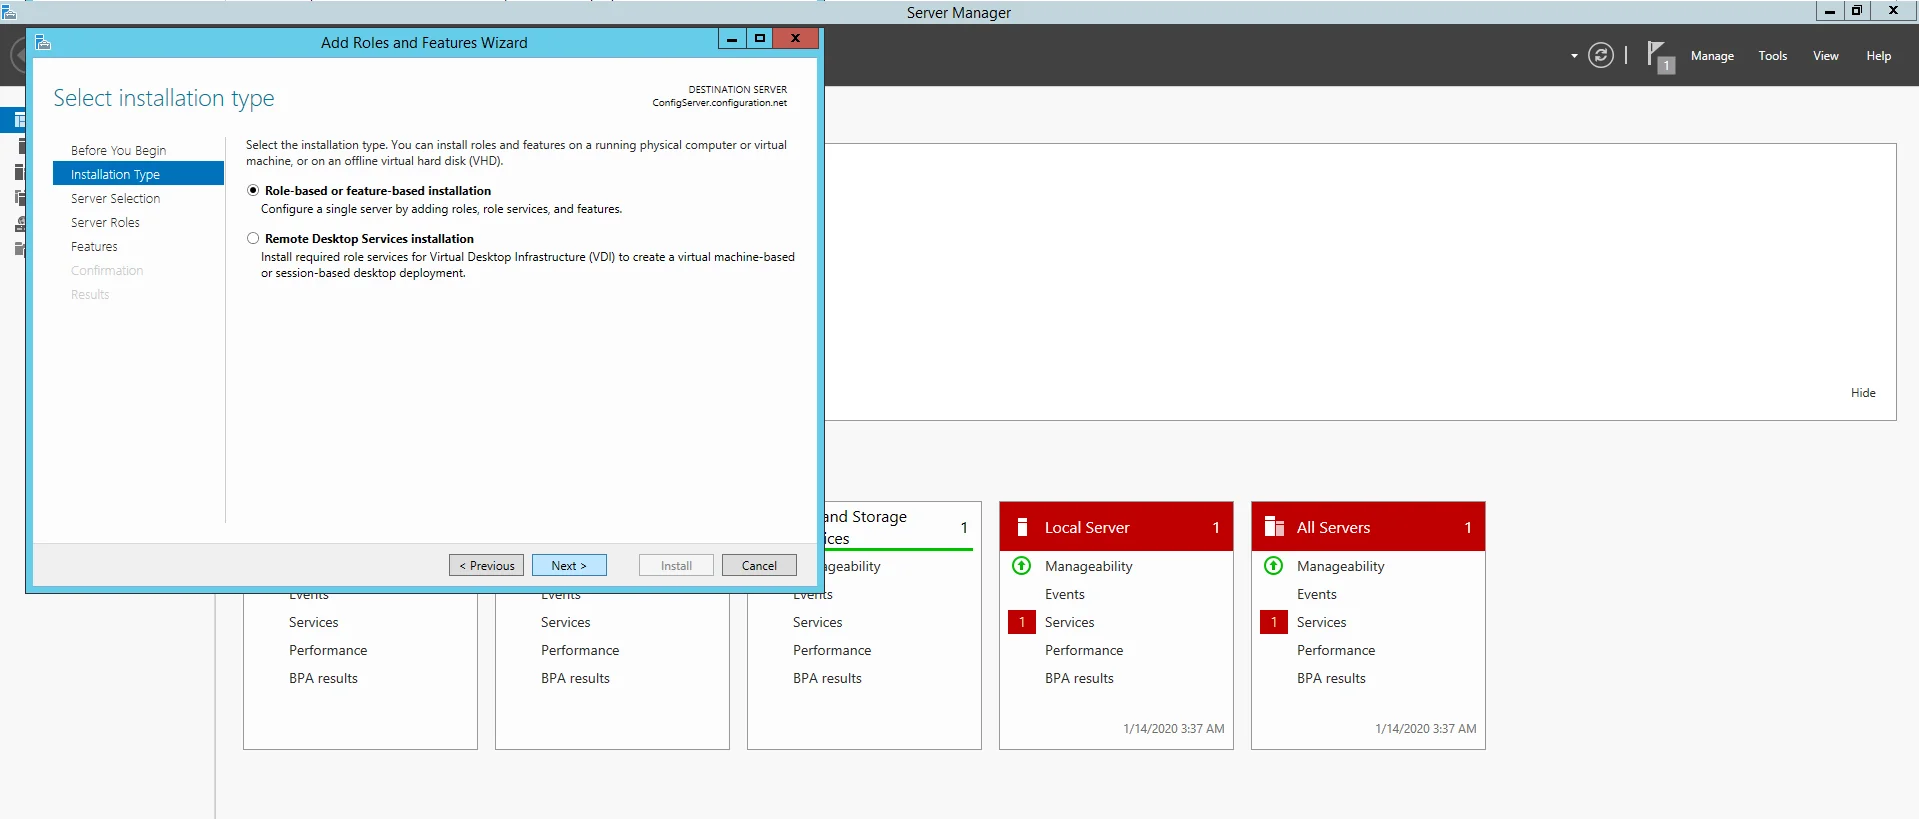Click Manageability under All Servers
Screen dimensions: 1919x819
tap(1340, 566)
